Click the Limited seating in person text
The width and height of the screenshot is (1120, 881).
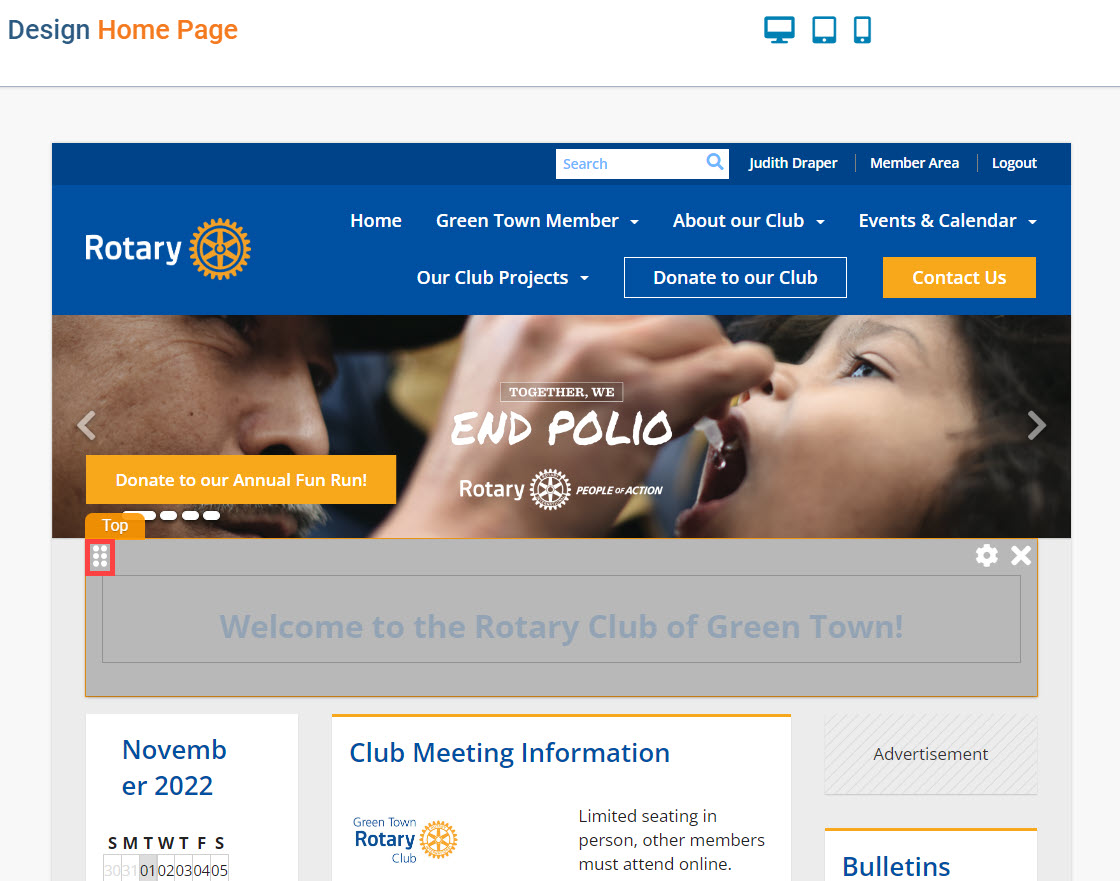671,840
